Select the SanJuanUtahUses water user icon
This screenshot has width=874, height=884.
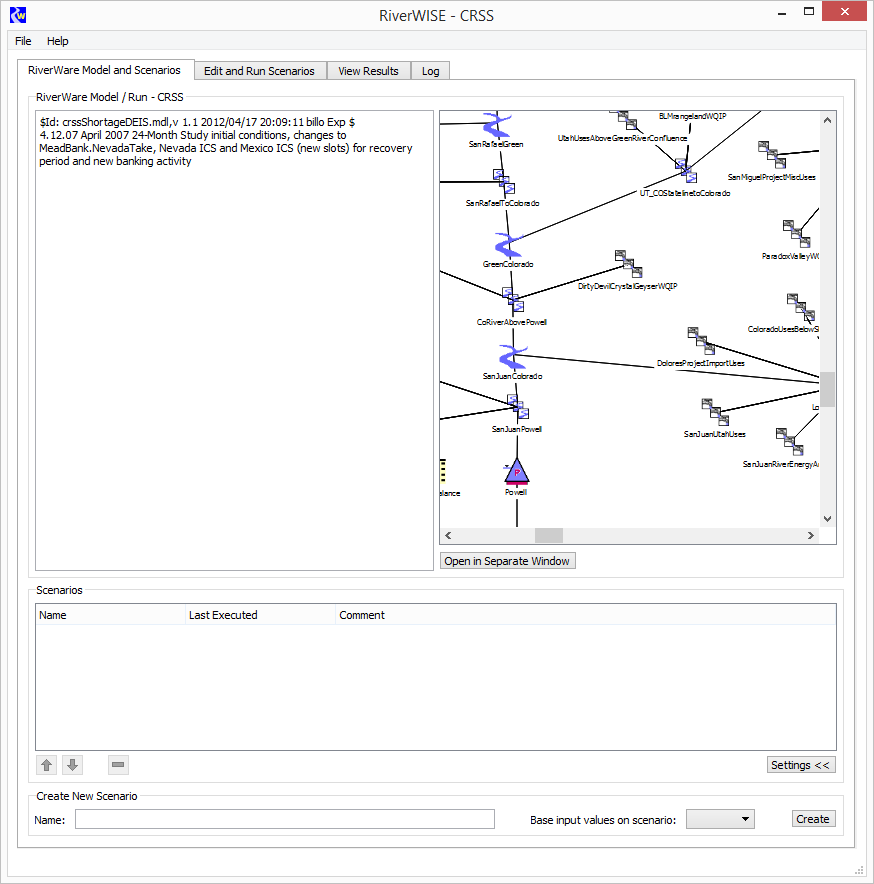[x=716, y=412]
